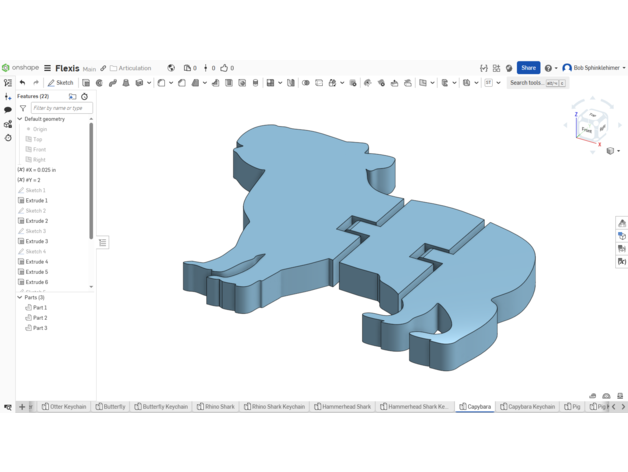Switch to the Rhino Shark tab

(216, 407)
